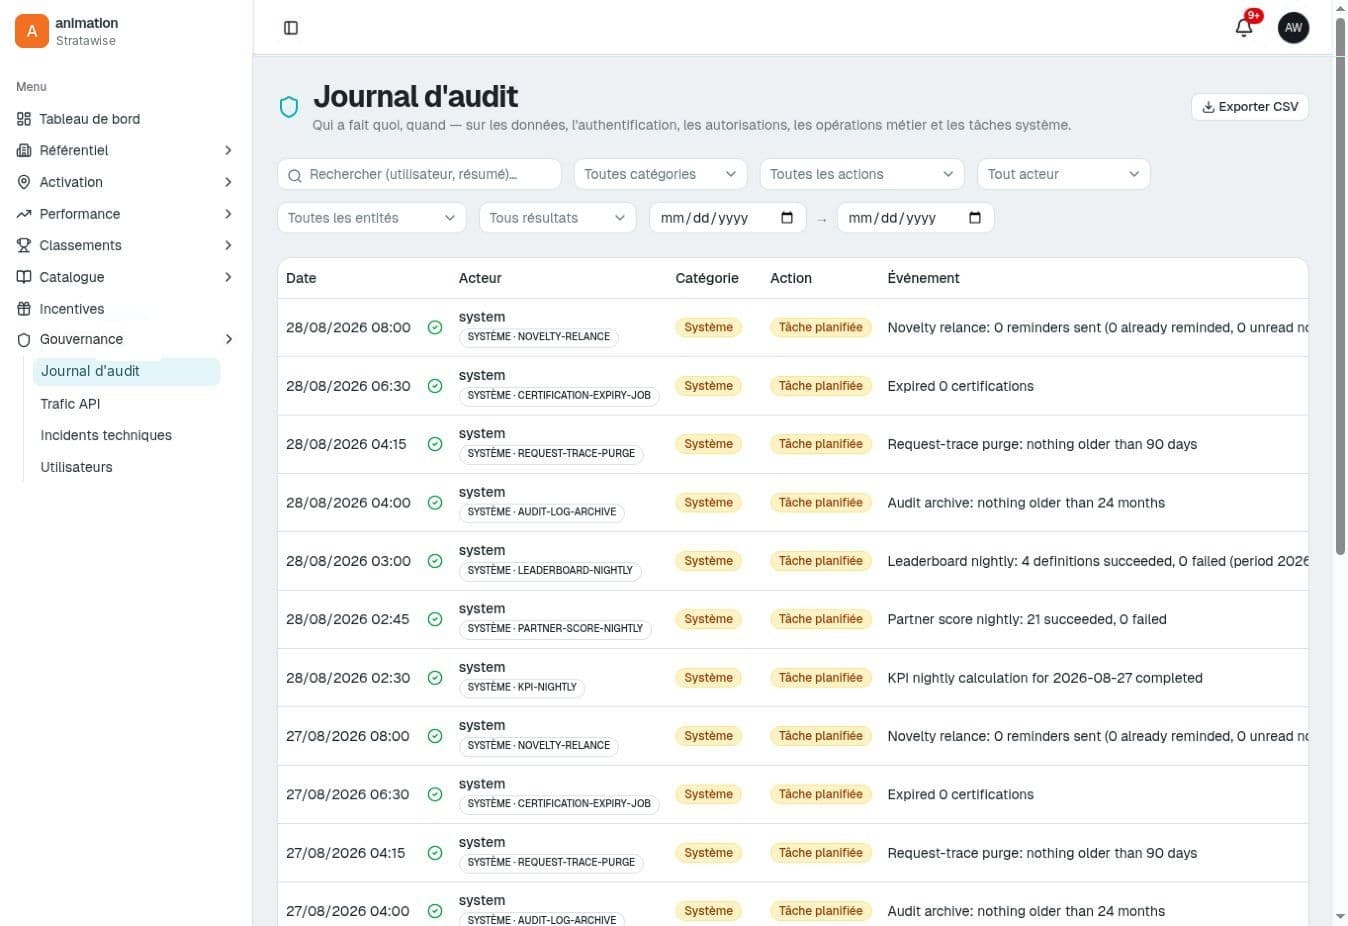The height and width of the screenshot is (926, 1348).
Task: Click the Tableau de bord grid icon
Action: pos(24,119)
